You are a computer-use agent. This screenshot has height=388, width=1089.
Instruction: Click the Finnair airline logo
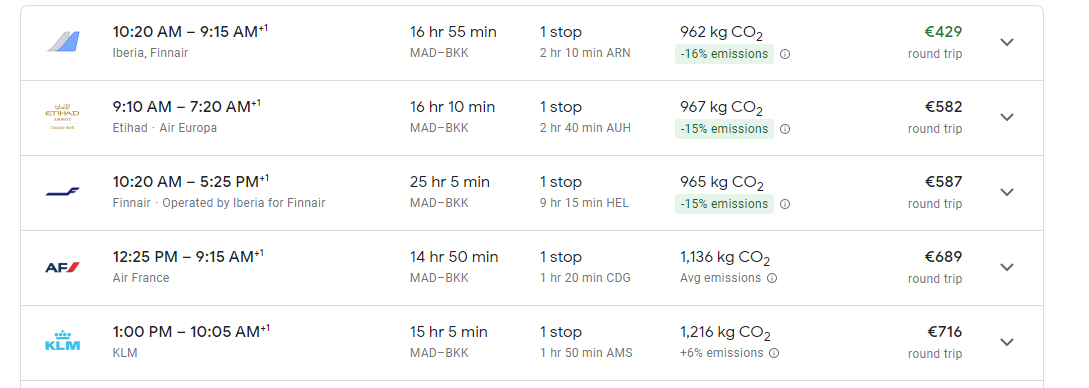point(63,192)
